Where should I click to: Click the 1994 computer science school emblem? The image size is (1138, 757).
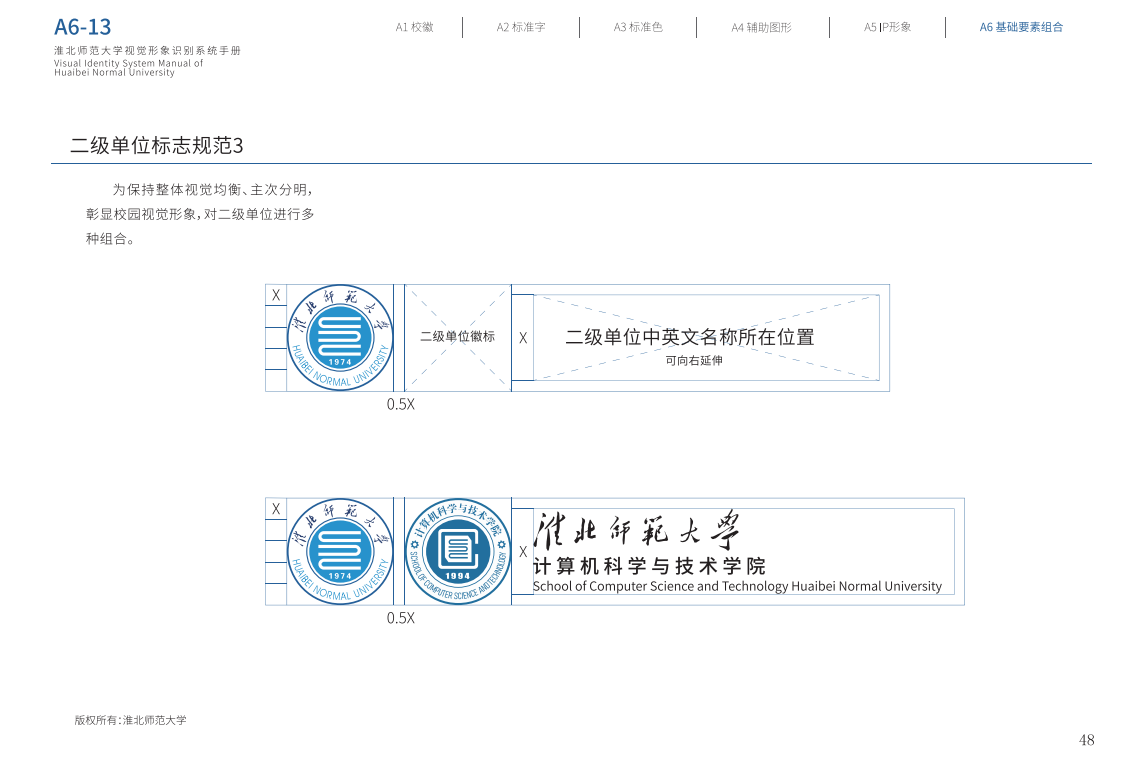tap(458, 552)
